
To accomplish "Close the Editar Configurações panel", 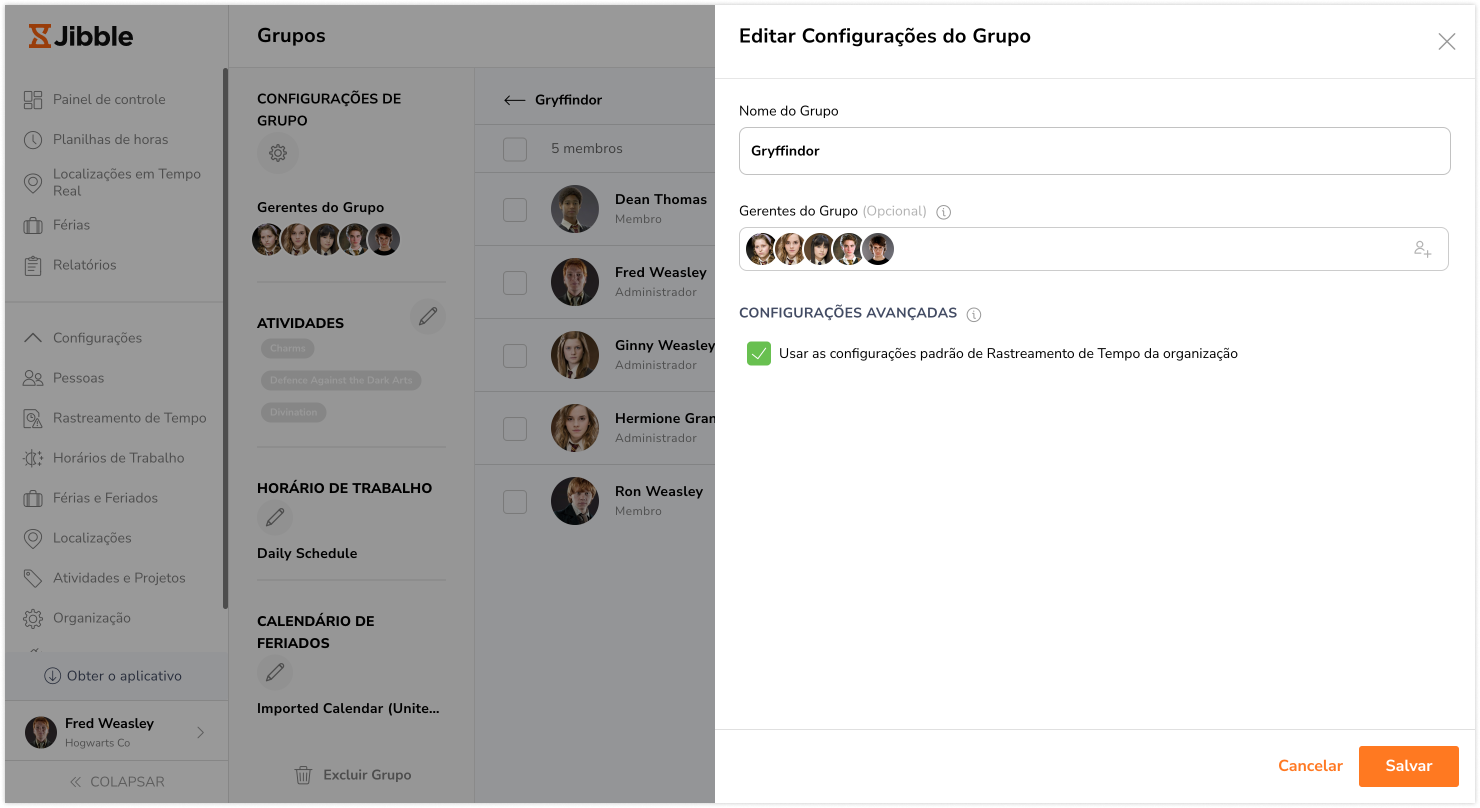I will click(x=1446, y=41).
